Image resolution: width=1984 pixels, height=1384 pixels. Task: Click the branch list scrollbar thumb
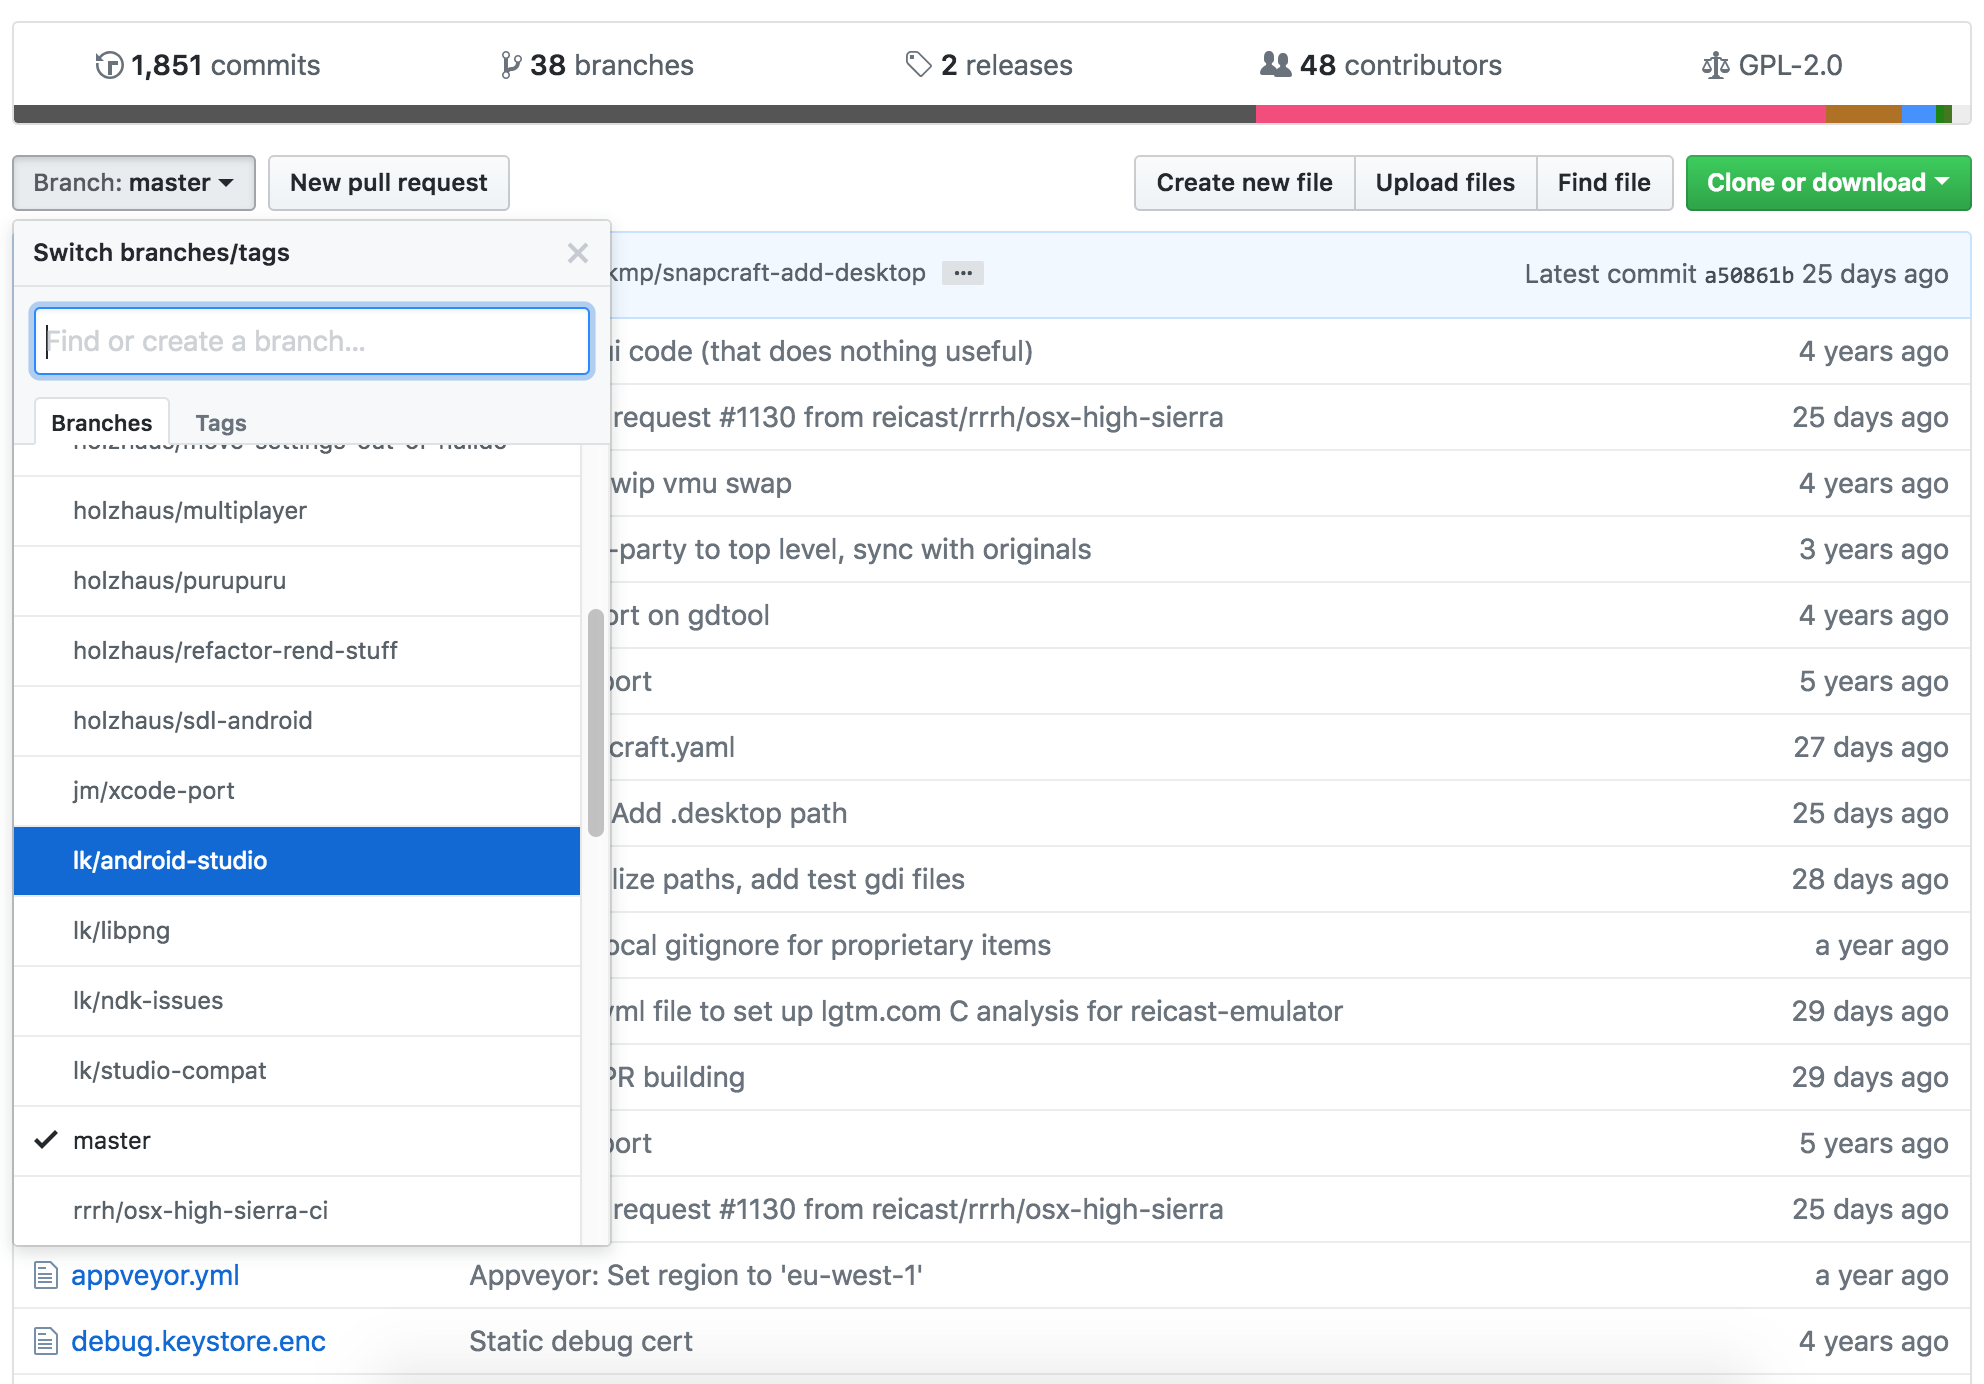(596, 720)
